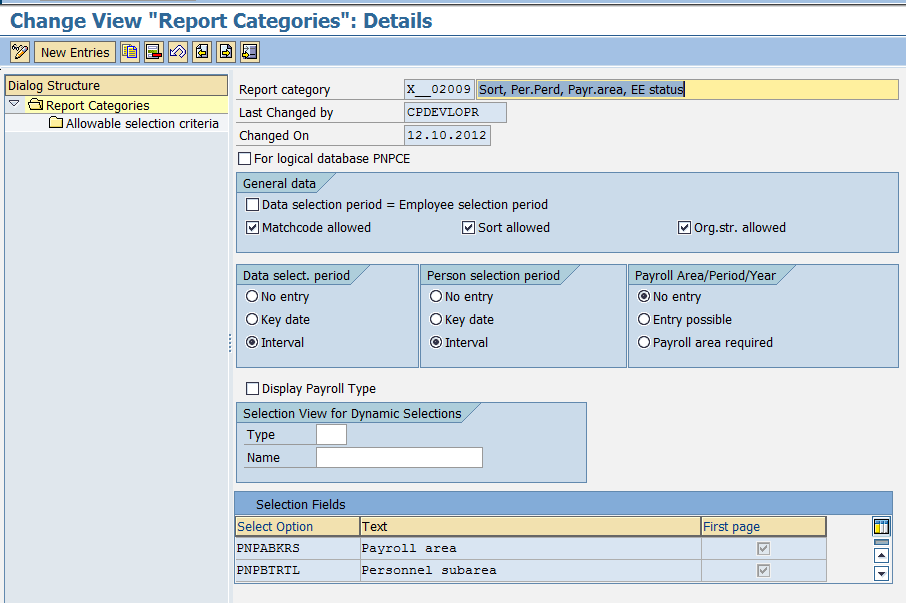Select Key date under Person selection period
This screenshot has height=603, width=906.
(x=436, y=319)
